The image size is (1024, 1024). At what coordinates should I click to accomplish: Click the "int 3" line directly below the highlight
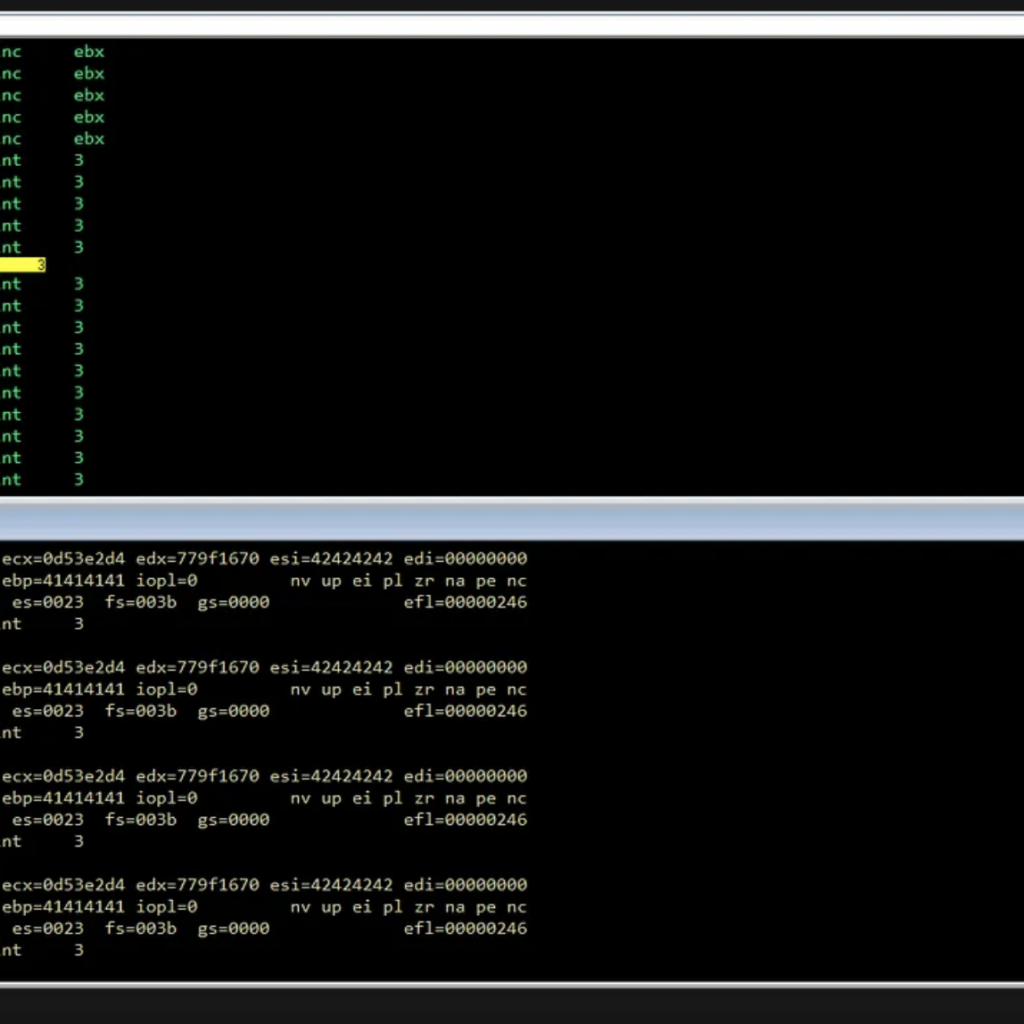click(40, 284)
